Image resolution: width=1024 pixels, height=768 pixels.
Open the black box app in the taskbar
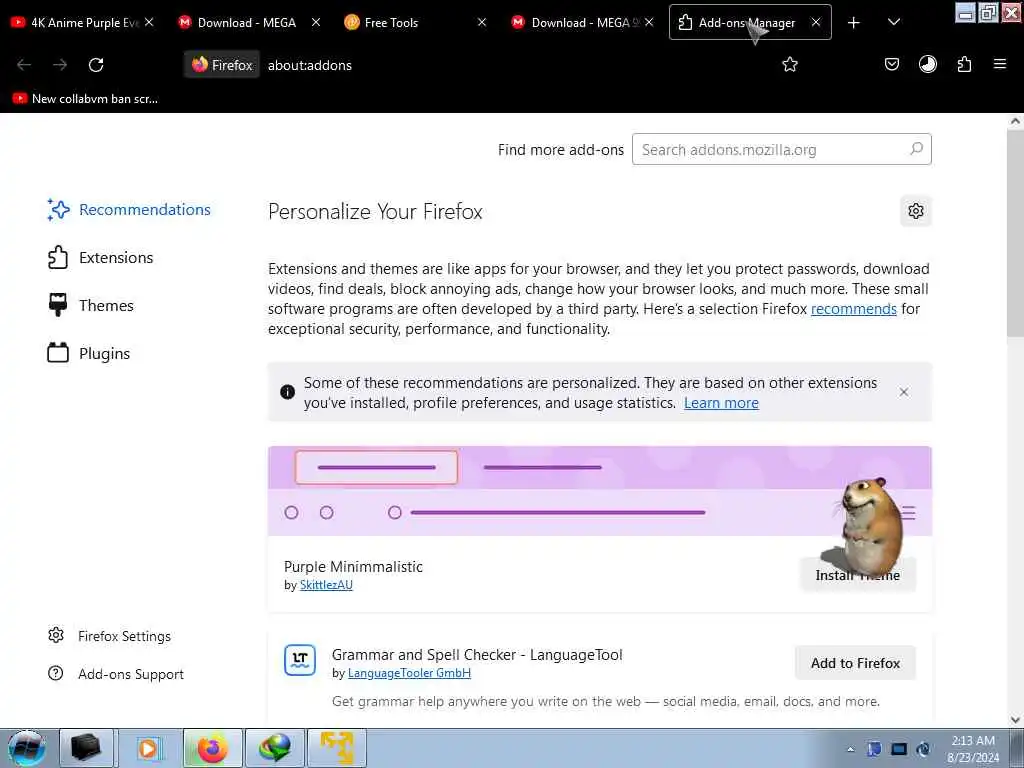(86, 748)
